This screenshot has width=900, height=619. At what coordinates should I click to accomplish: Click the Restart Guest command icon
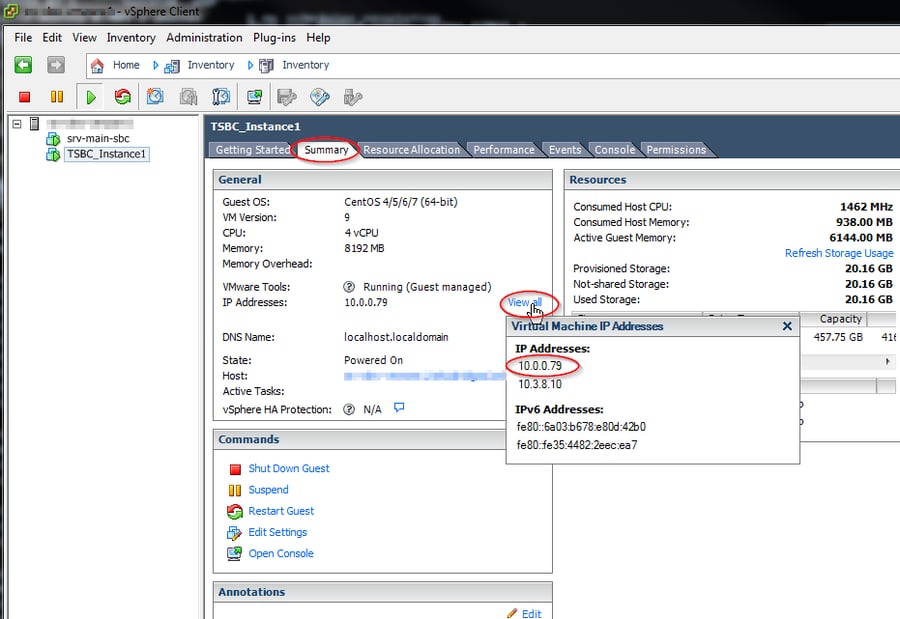pos(235,511)
